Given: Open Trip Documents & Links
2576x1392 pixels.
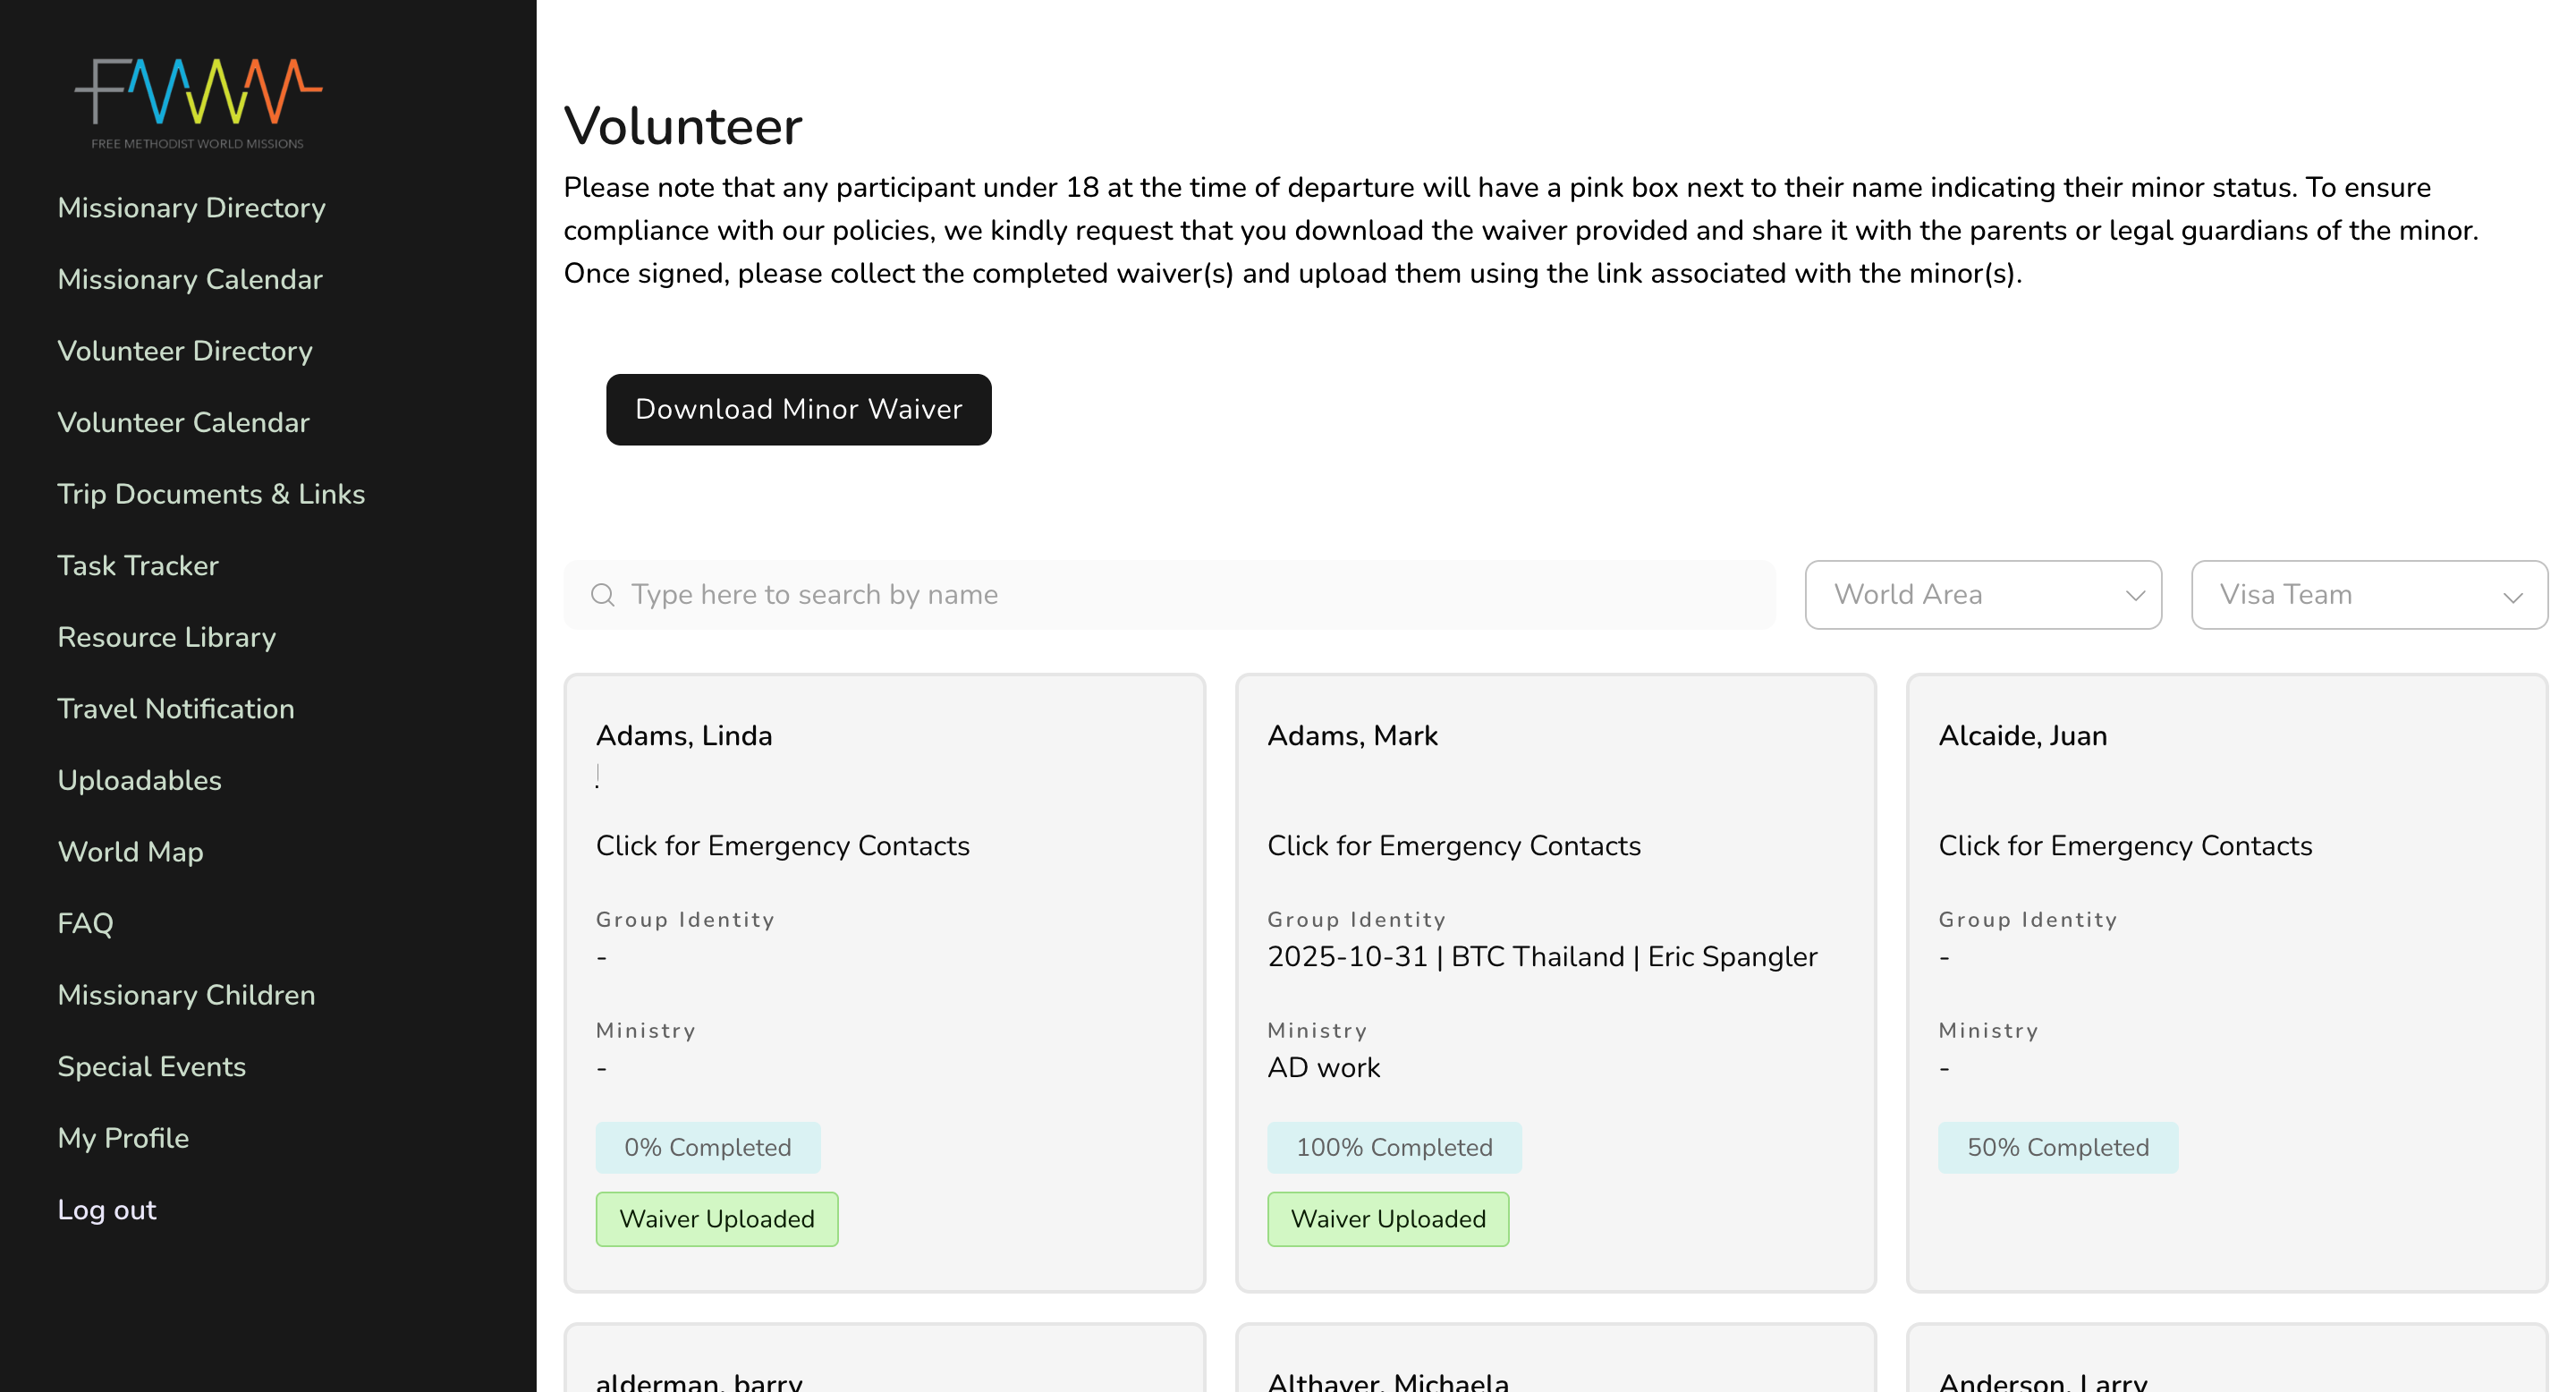Looking at the screenshot, I should tap(211, 494).
